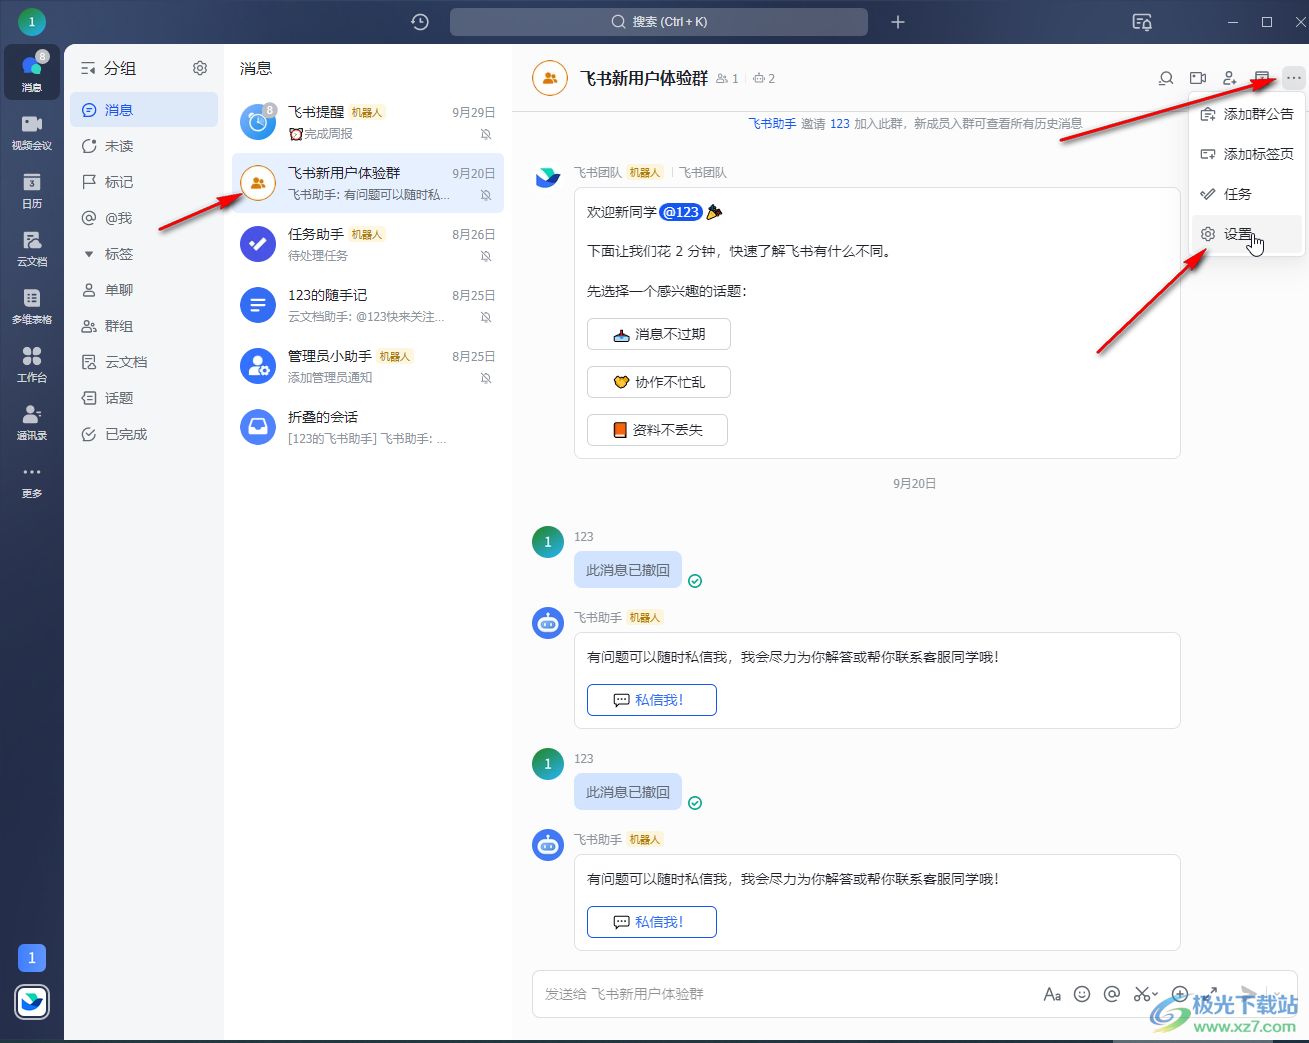The width and height of the screenshot is (1309, 1043).
Task: Select the 单聊 filter
Action: click(144, 290)
